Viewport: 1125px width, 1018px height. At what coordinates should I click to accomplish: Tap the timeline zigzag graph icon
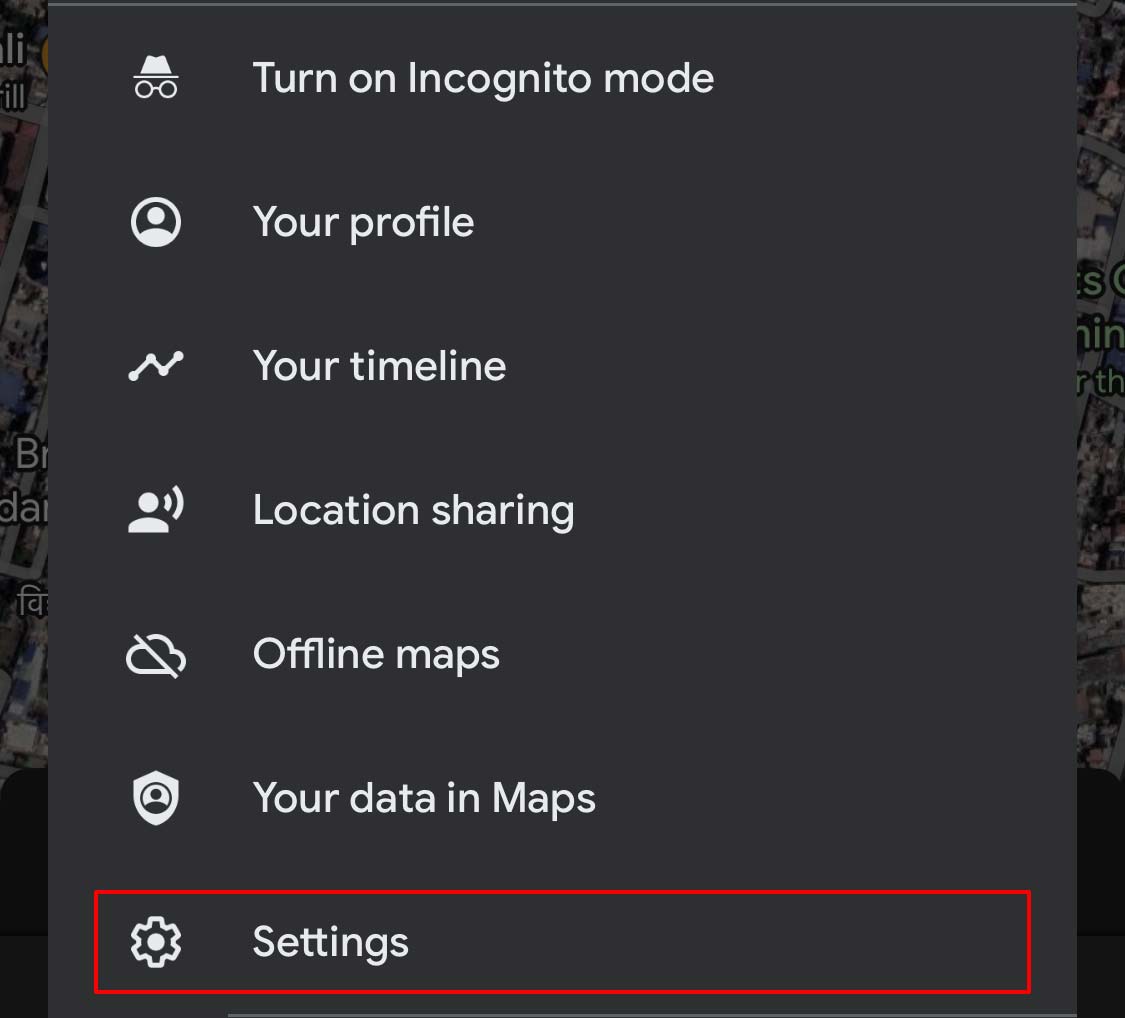156,366
